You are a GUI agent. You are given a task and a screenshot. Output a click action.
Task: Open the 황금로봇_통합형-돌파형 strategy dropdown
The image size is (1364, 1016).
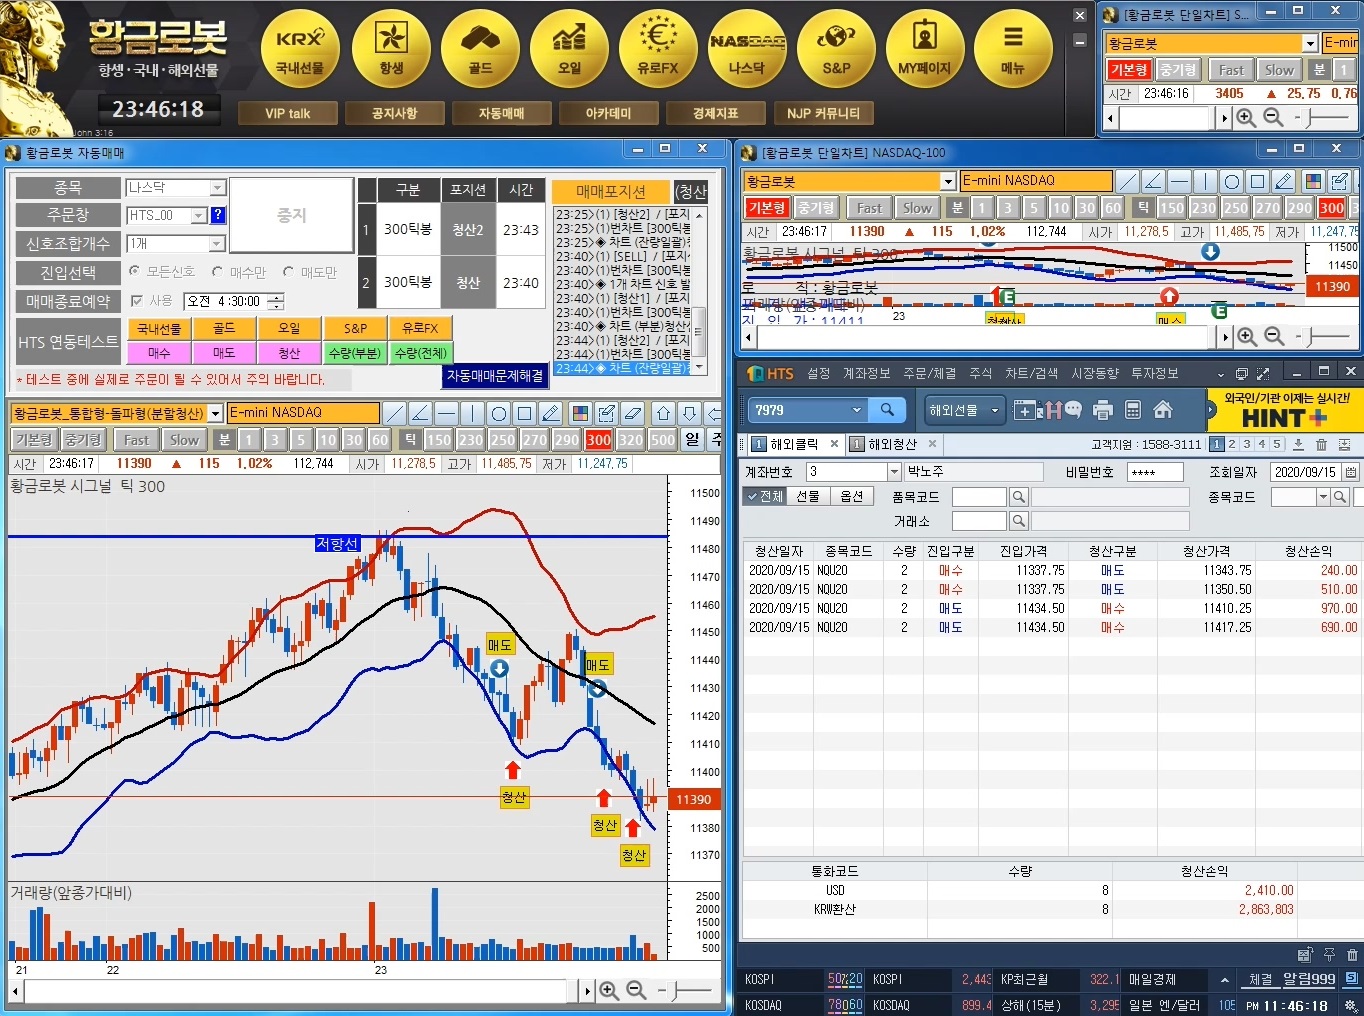(x=216, y=413)
